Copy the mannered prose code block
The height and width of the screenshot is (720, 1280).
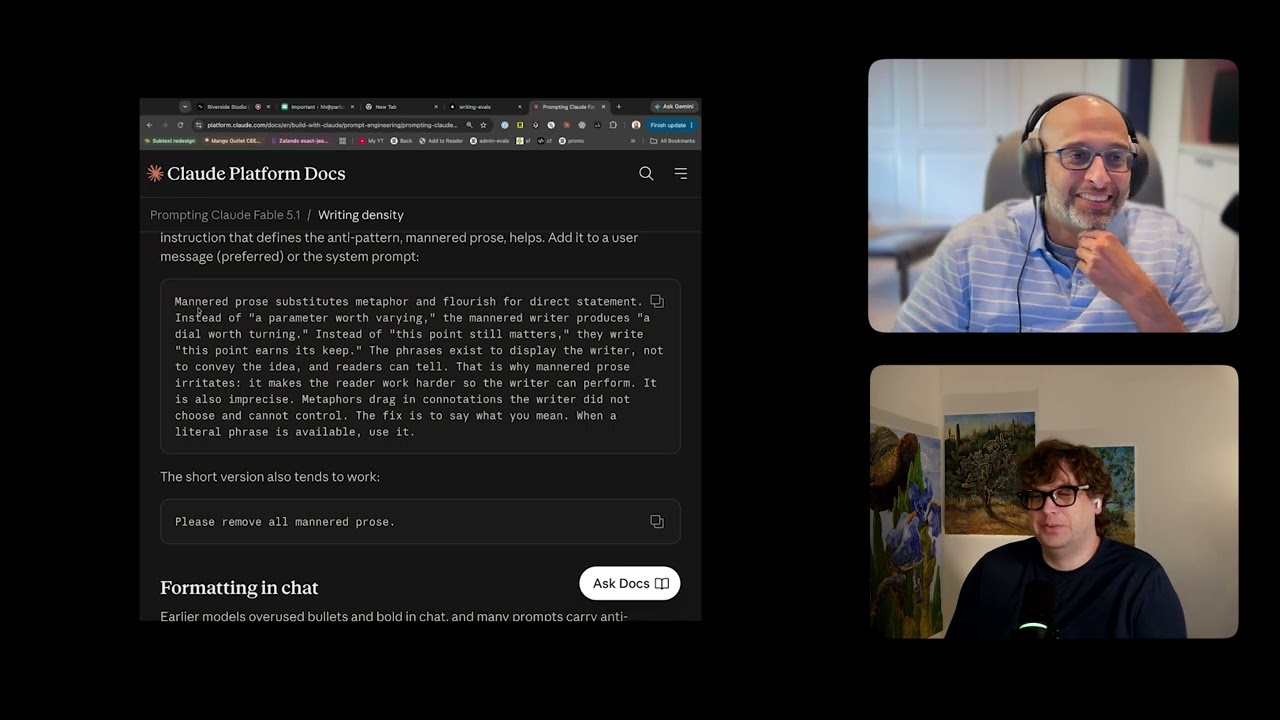tap(657, 301)
